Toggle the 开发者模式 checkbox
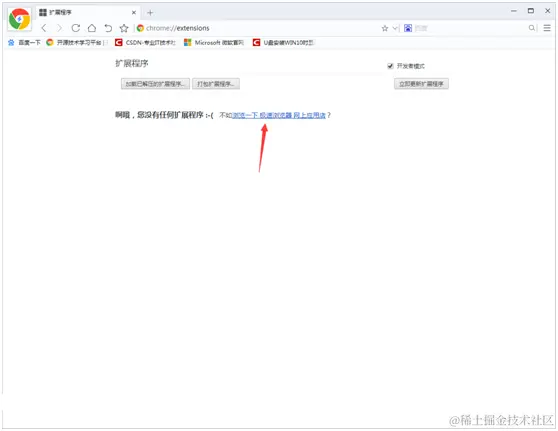 tap(390, 66)
